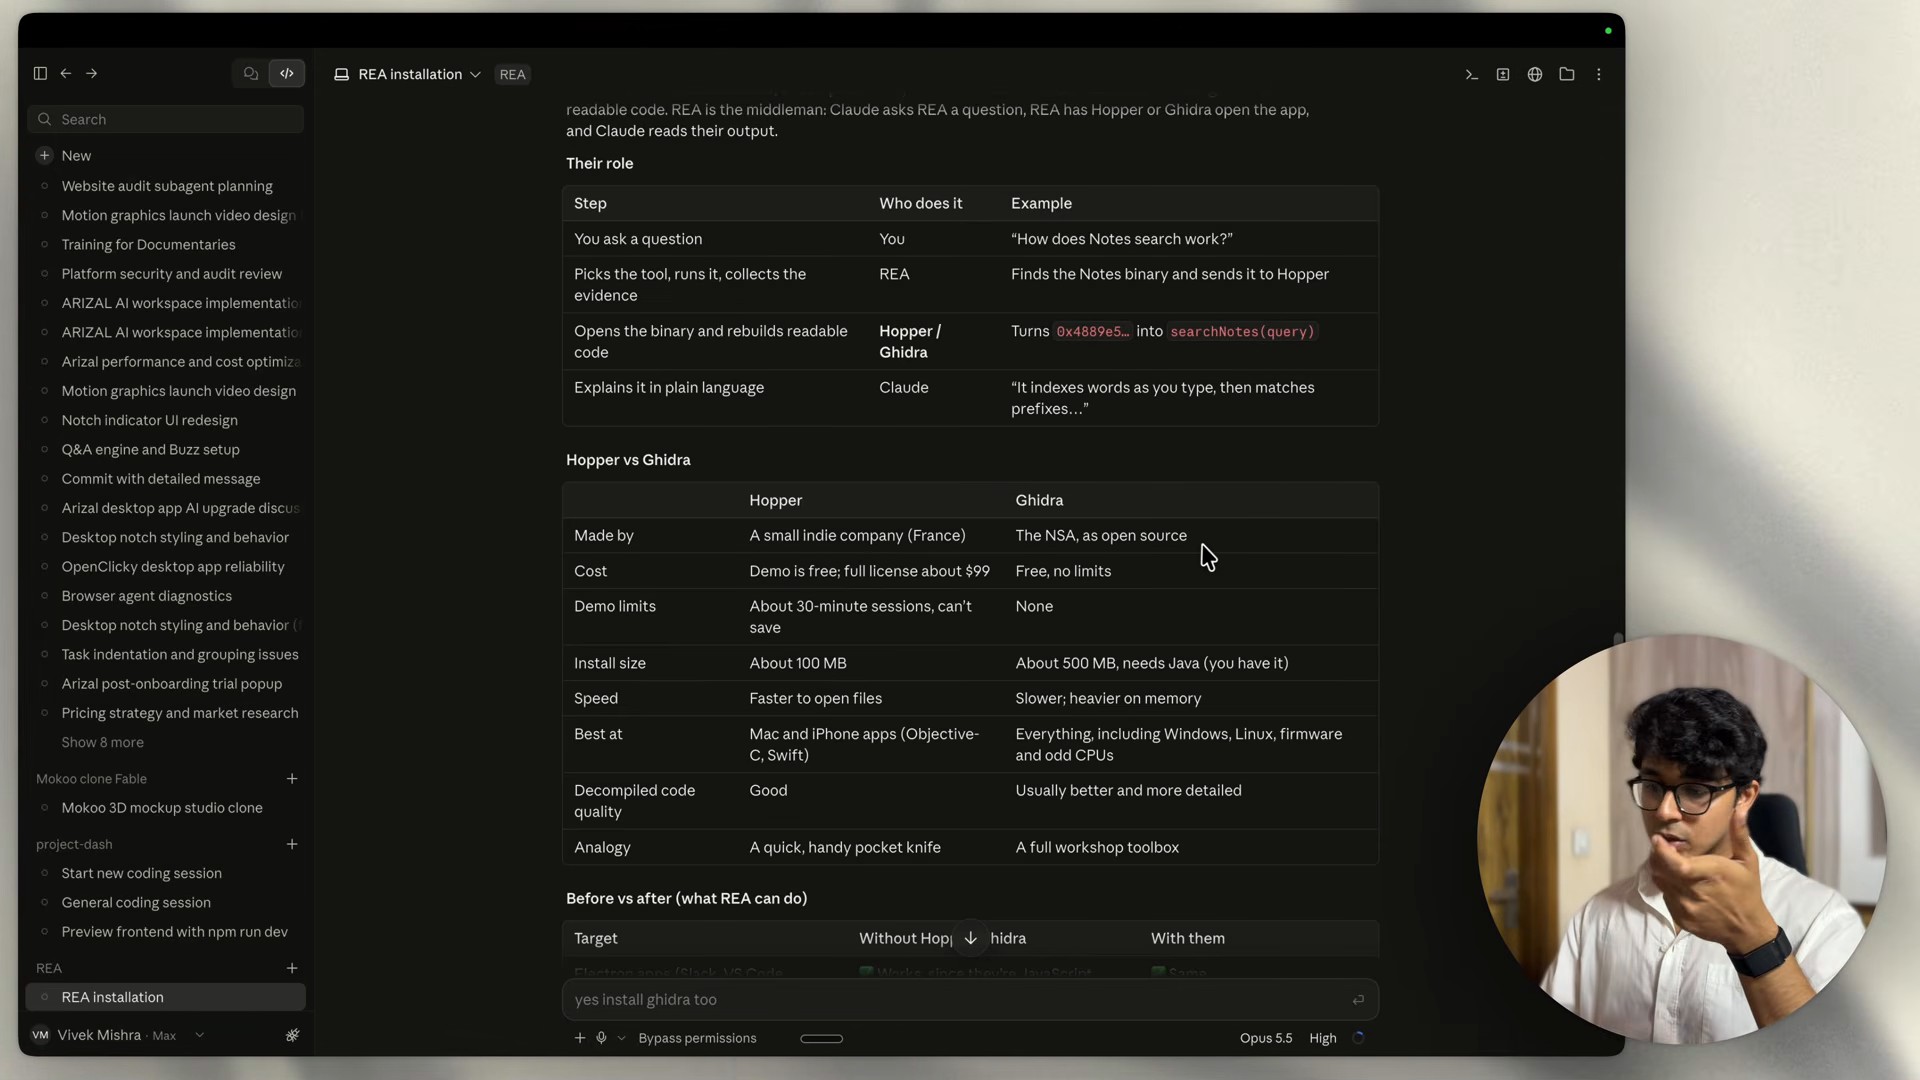Change the Bypass permissions mode
Image resolution: width=1920 pixels, height=1080 pixels.
[x=697, y=1038]
